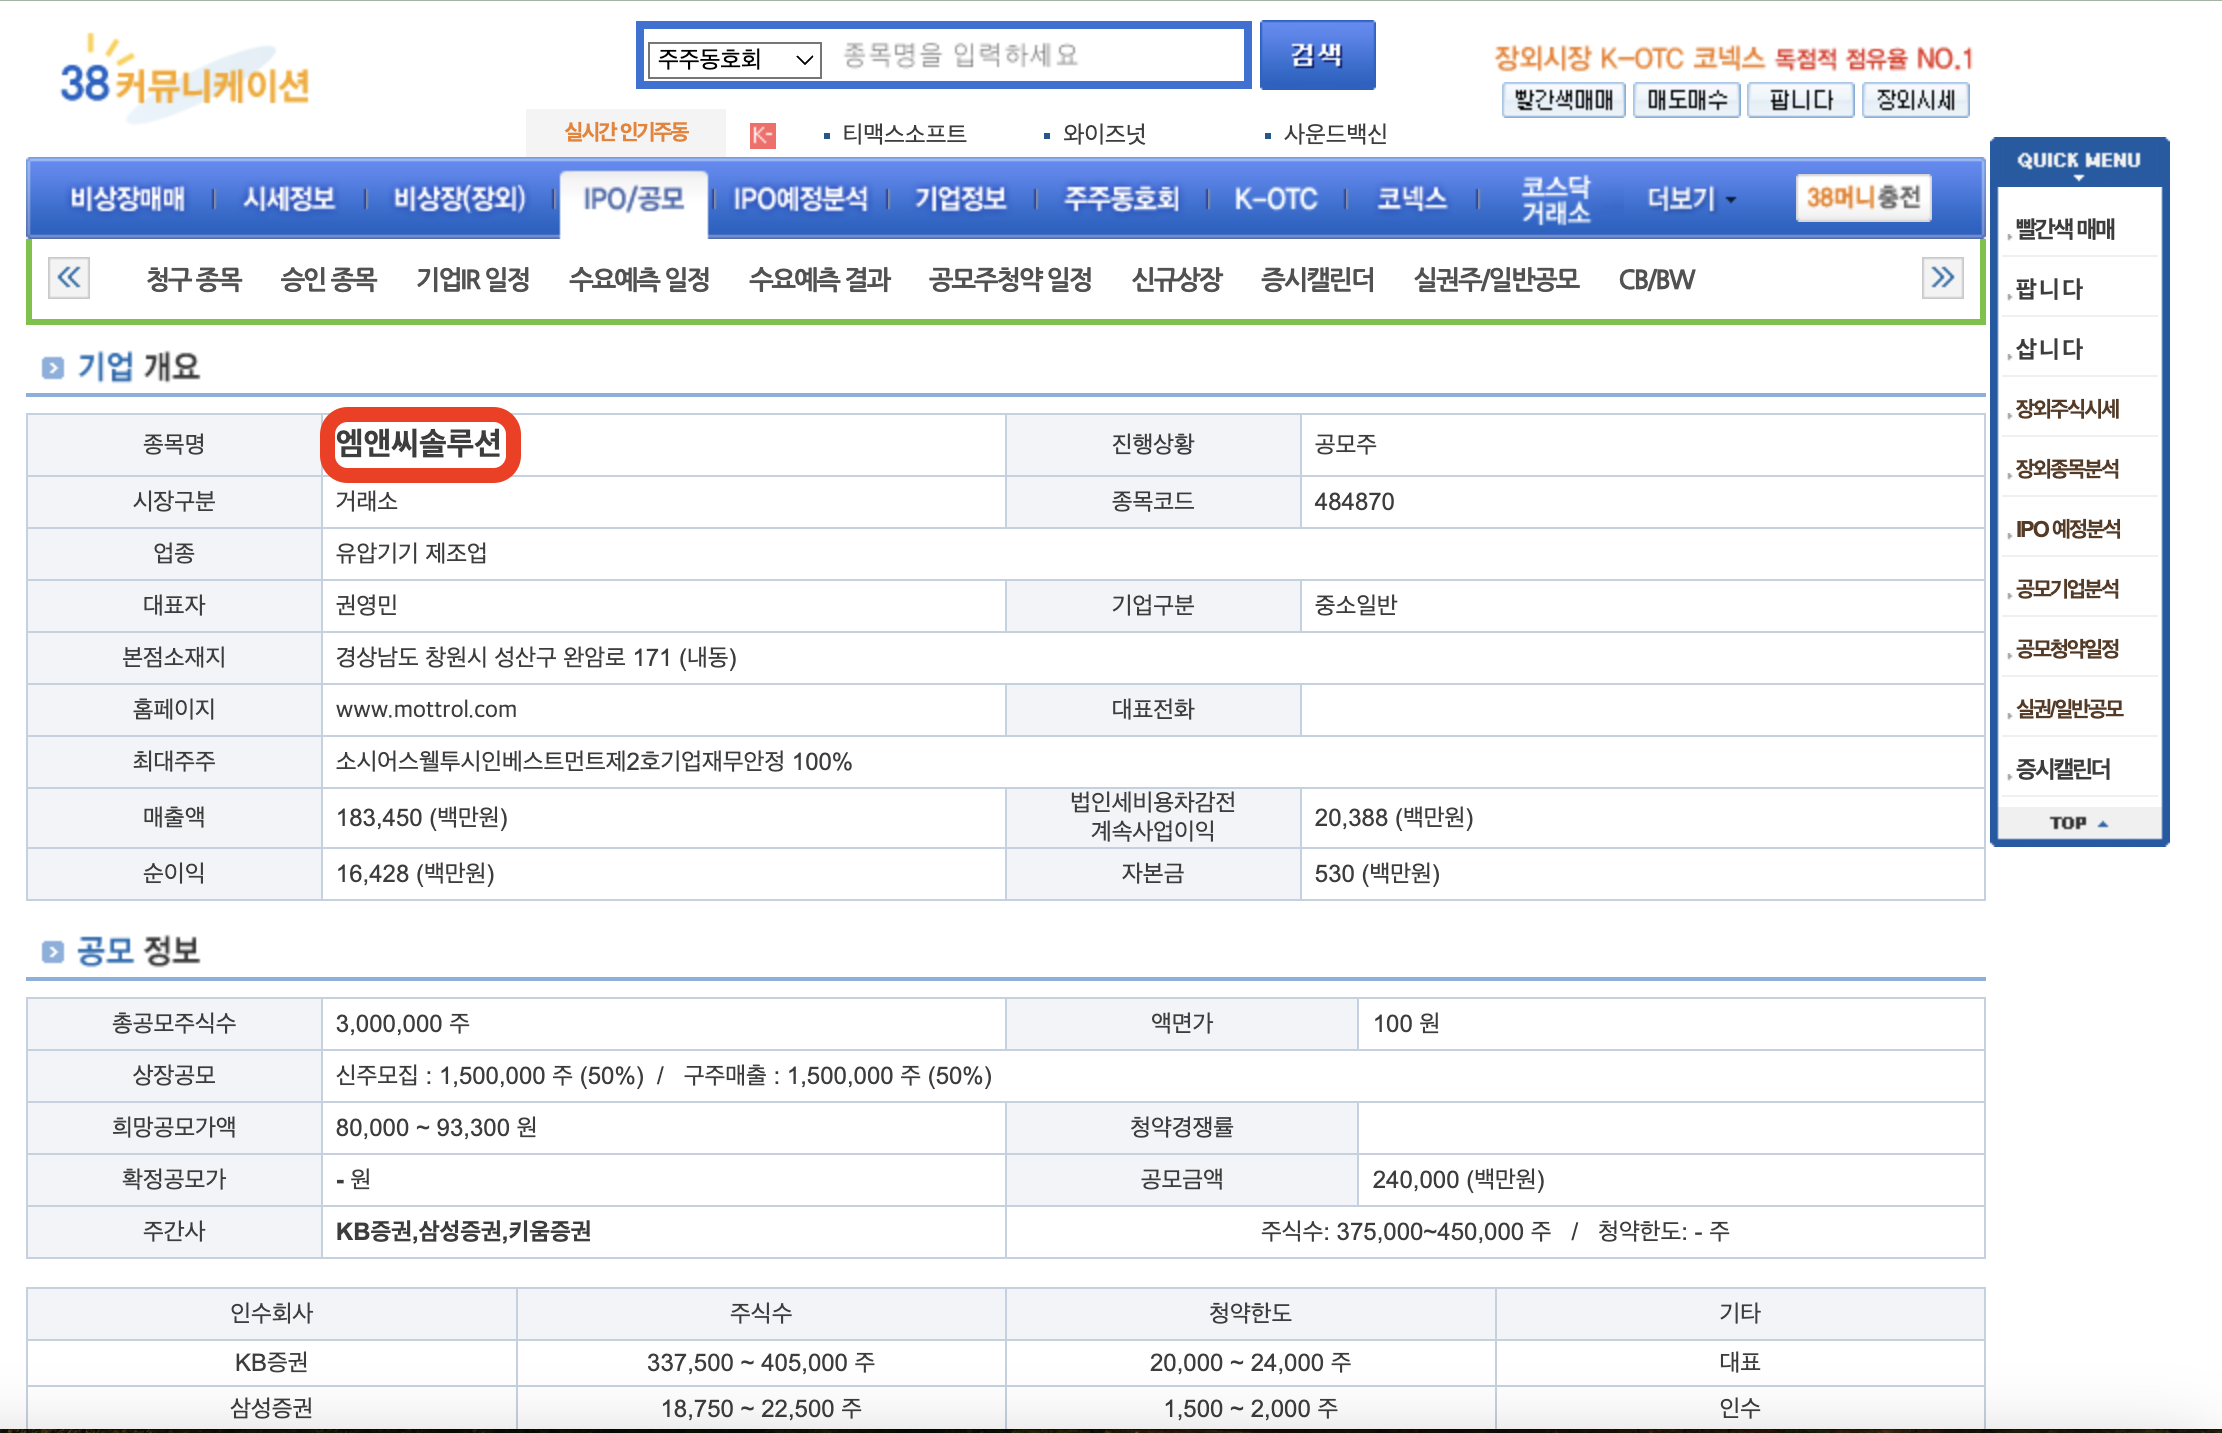This screenshot has height=1433, width=2222.
Task: Click trending stock 티맥스소프트
Action: click(x=904, y=134)
